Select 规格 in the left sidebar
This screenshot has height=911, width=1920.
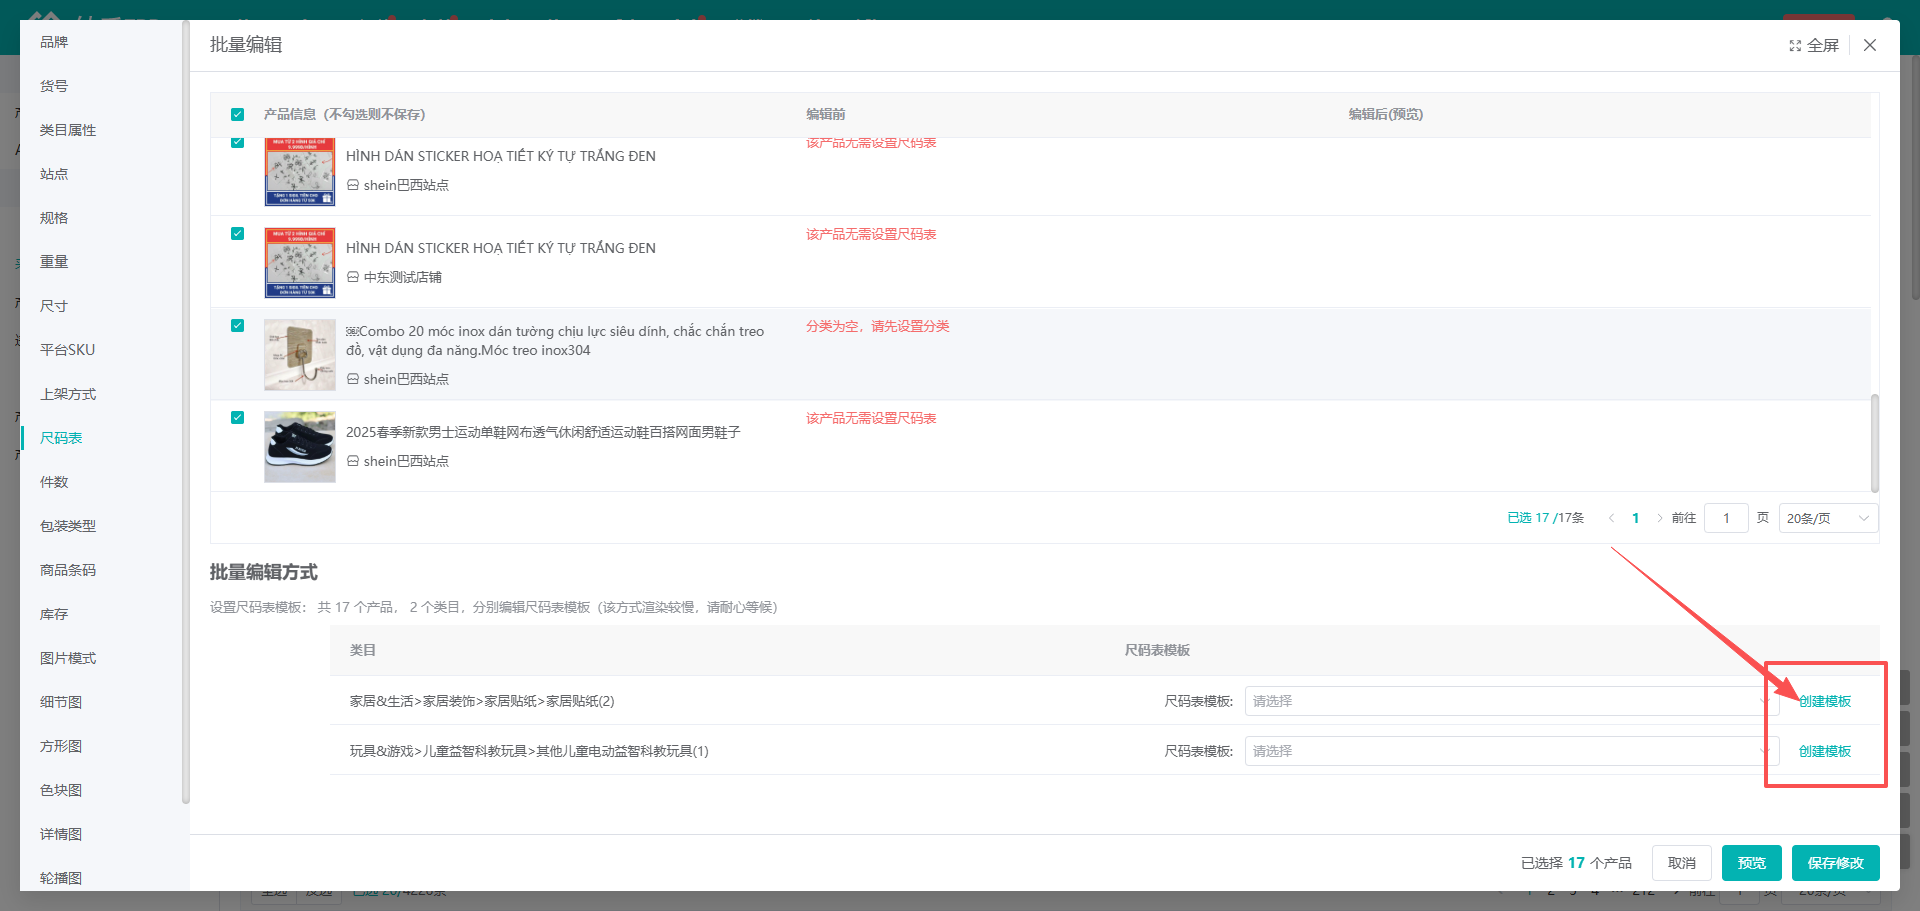[54, 218]
